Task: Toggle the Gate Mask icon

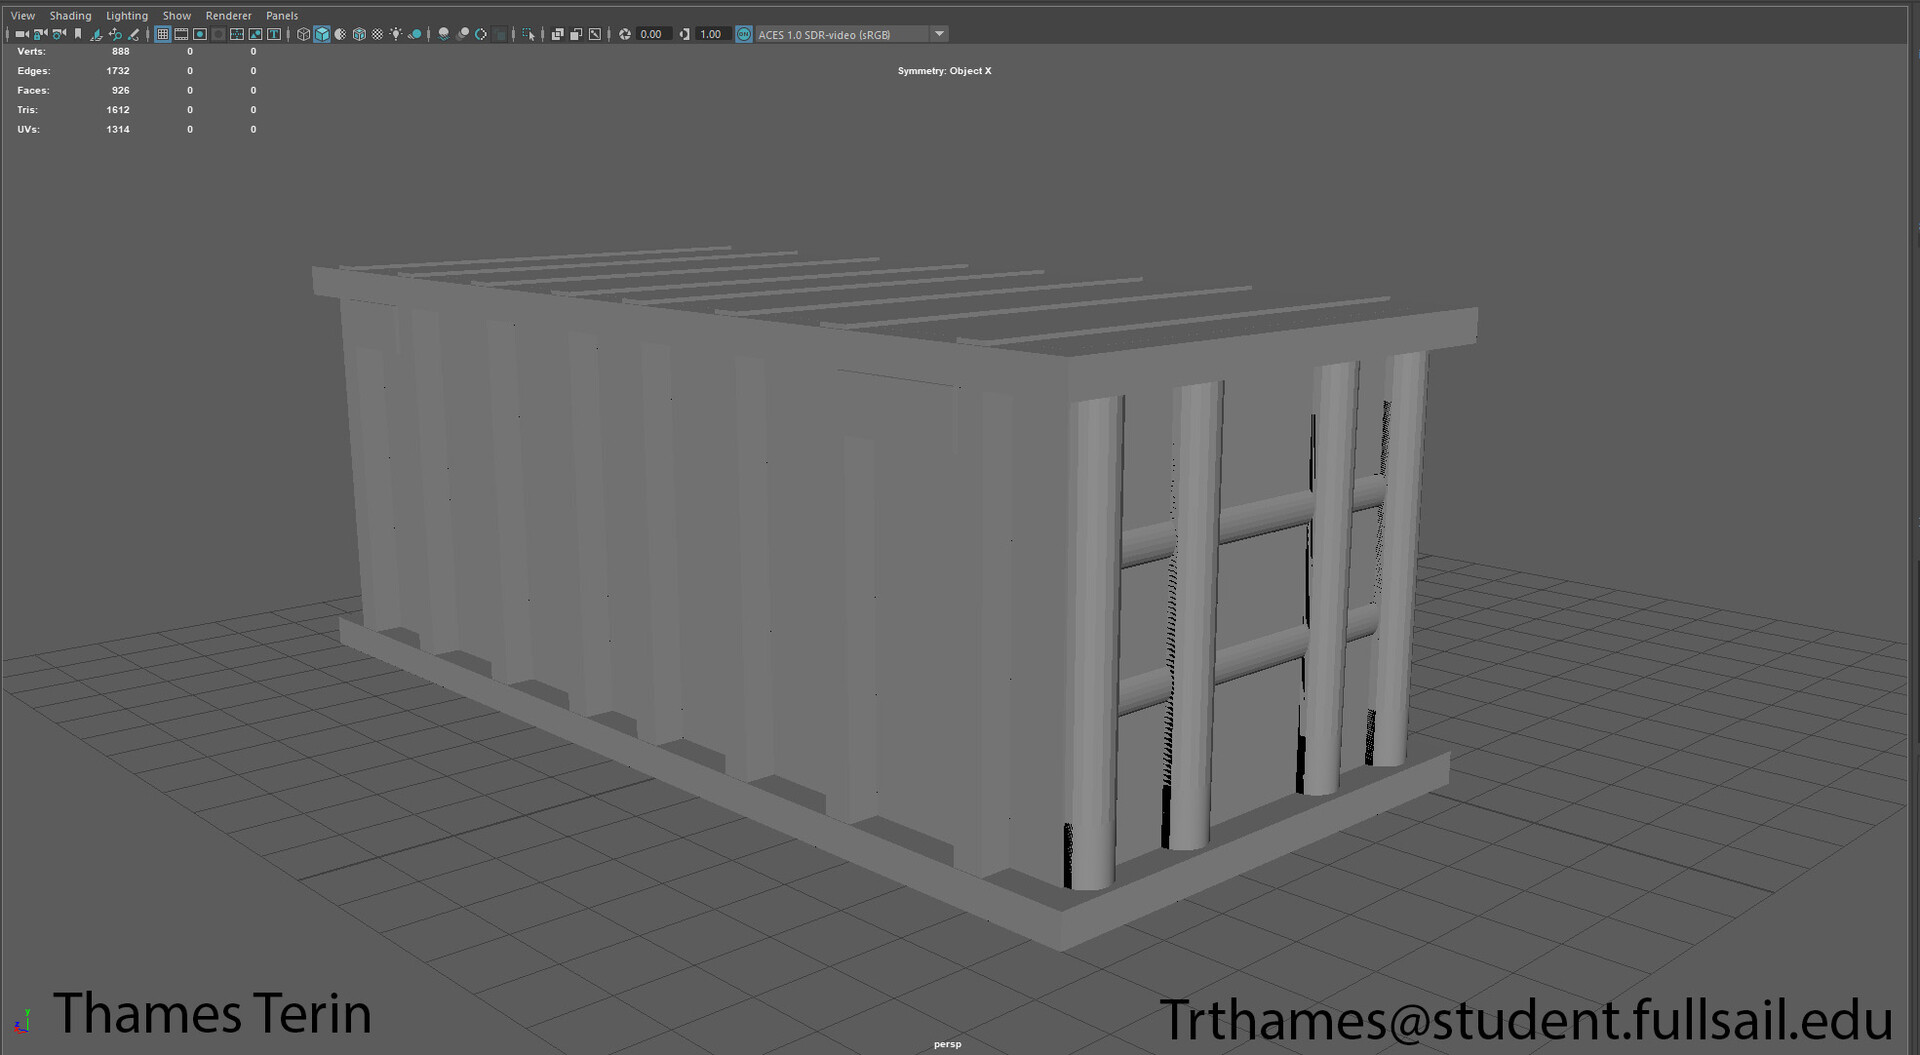Action: tap(218, 34)
